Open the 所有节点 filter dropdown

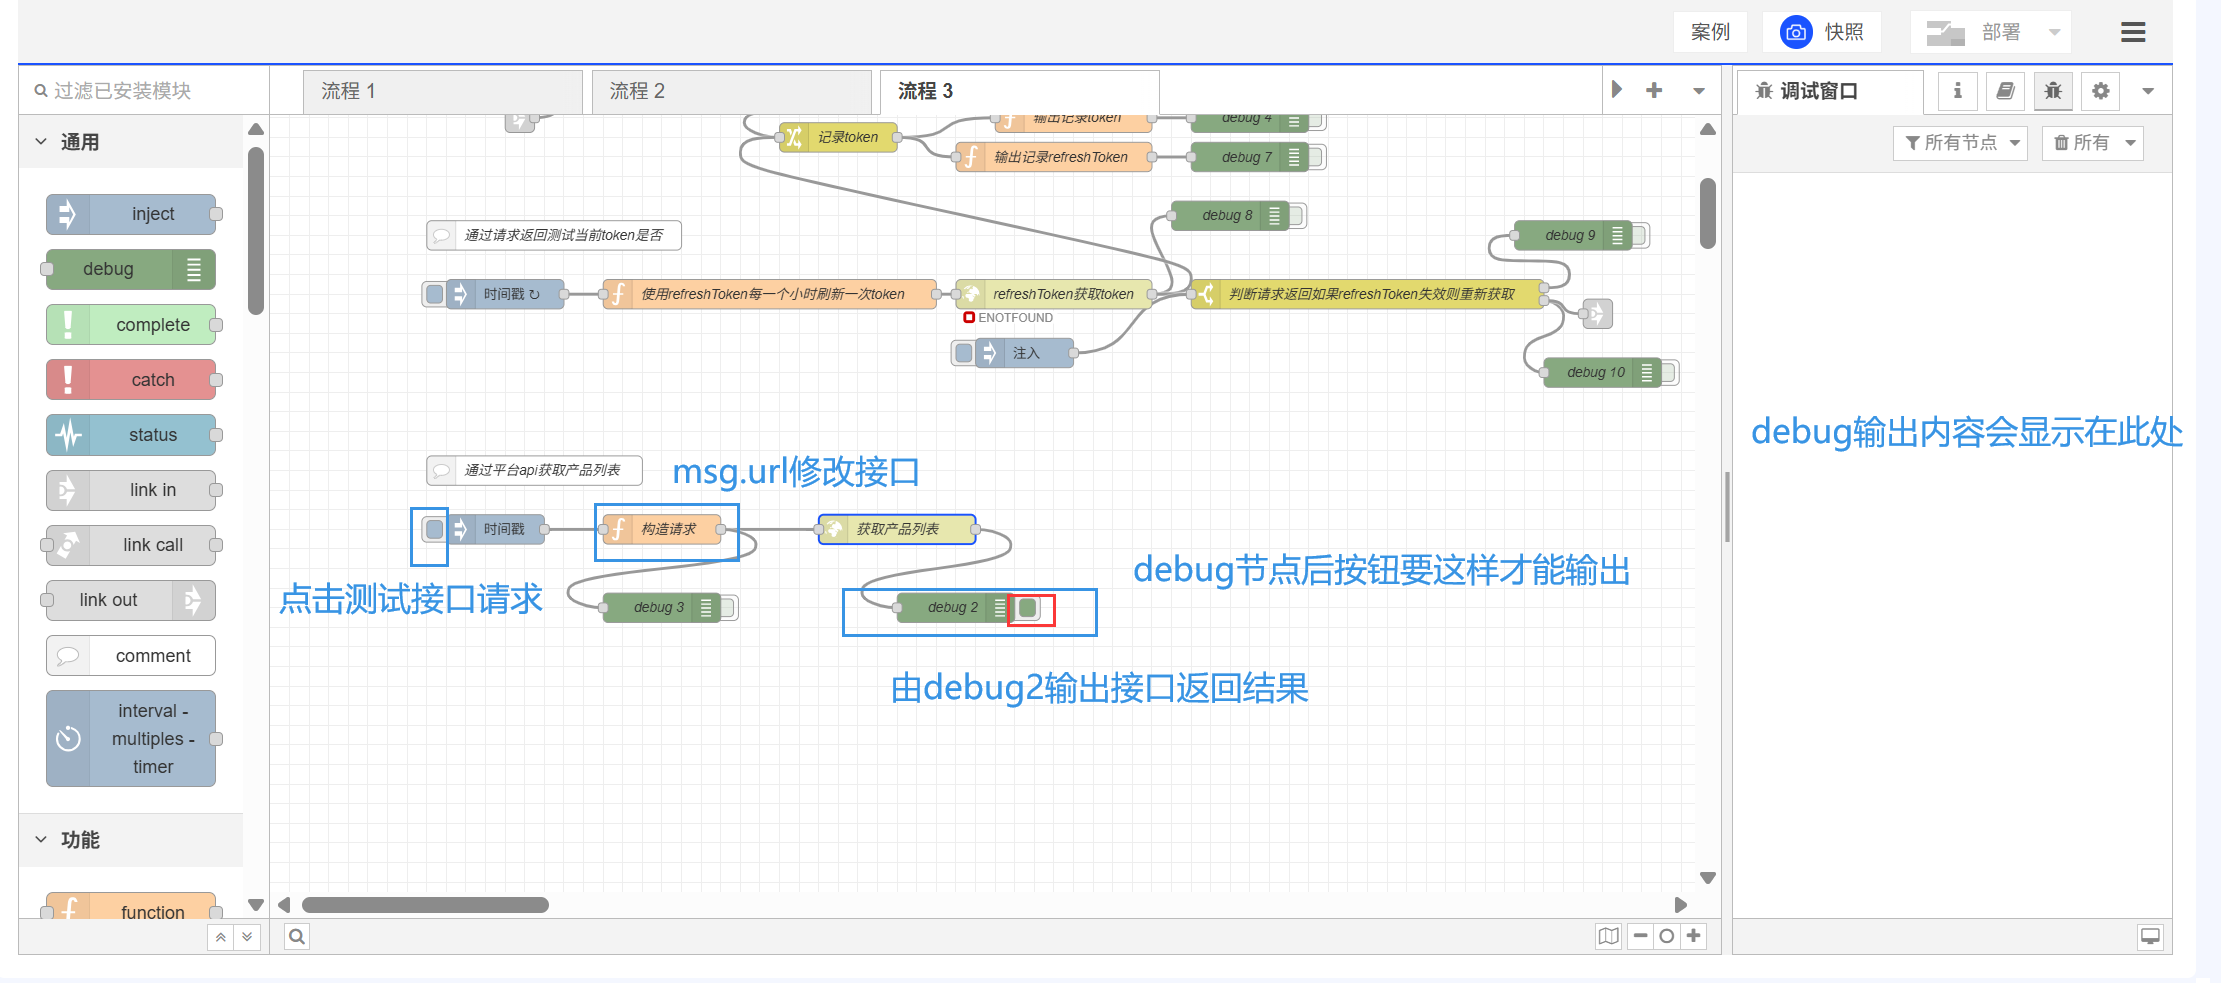point(1960,143)
